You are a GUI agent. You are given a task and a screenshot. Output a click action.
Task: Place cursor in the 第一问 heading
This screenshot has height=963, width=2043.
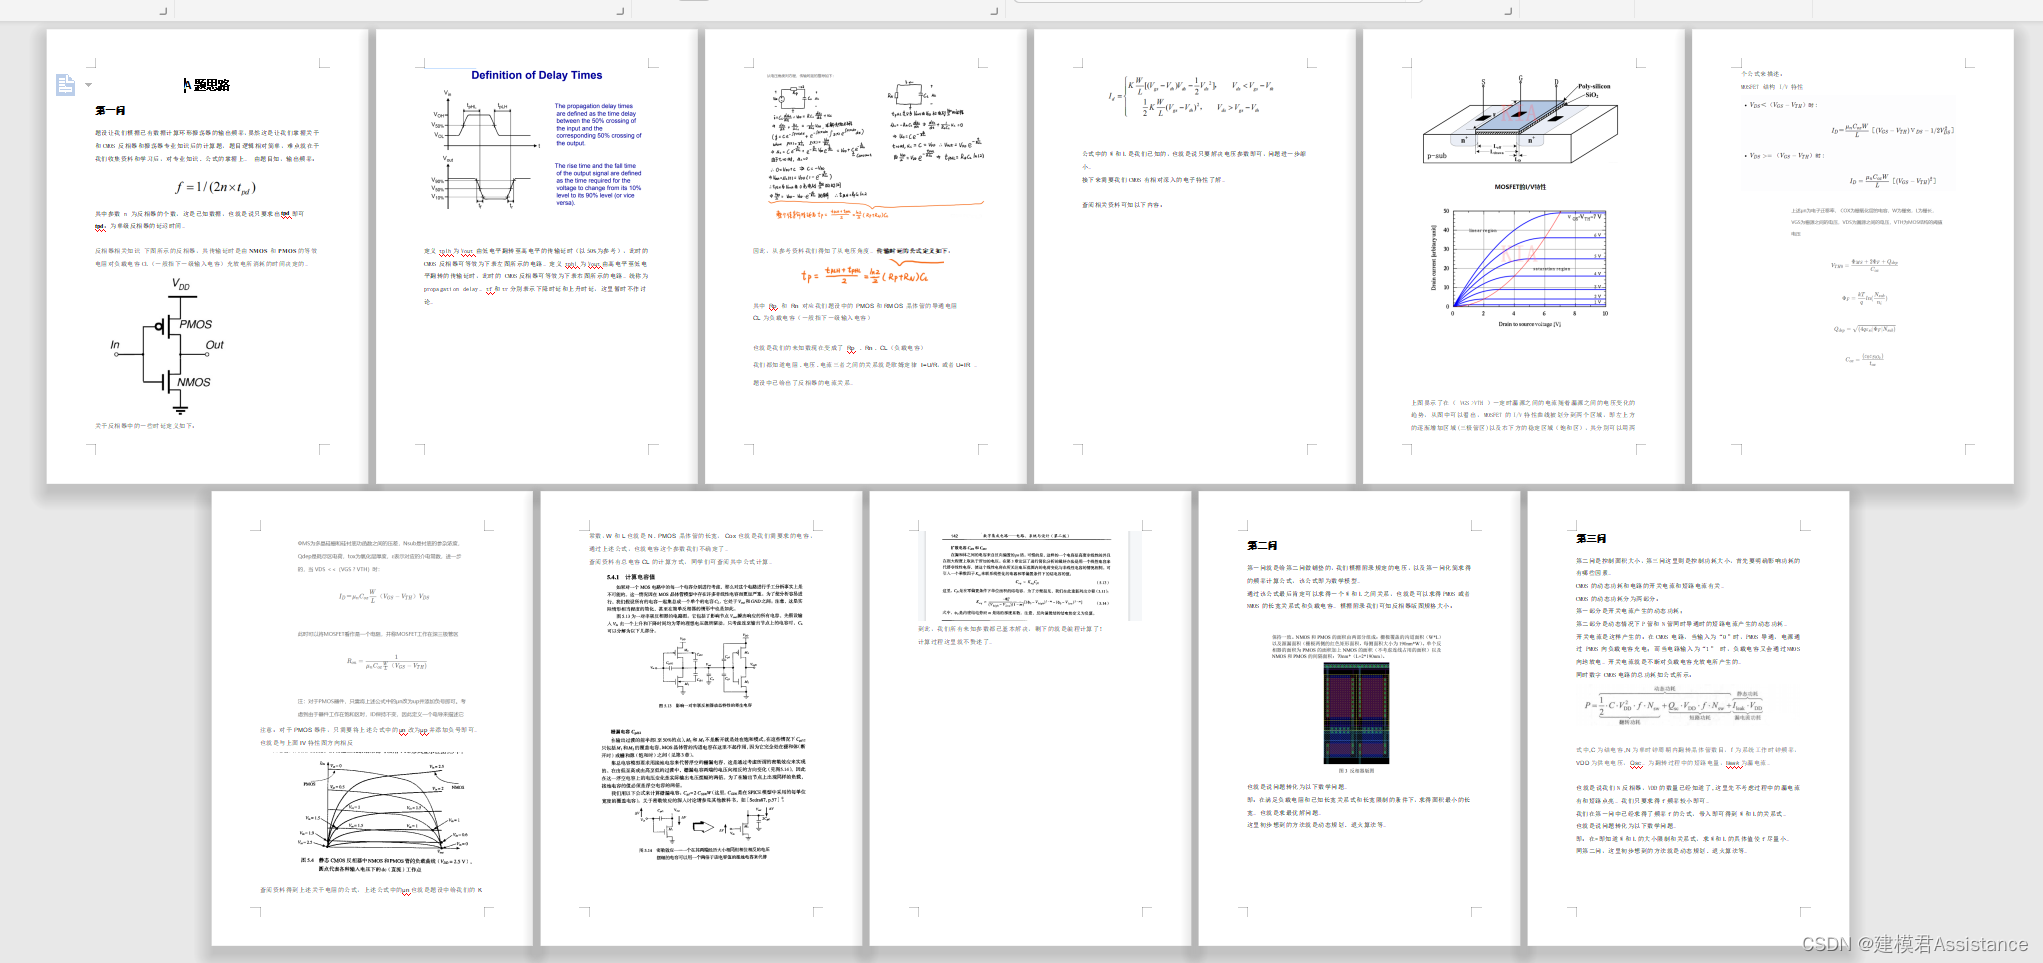[x=110, y=110]
